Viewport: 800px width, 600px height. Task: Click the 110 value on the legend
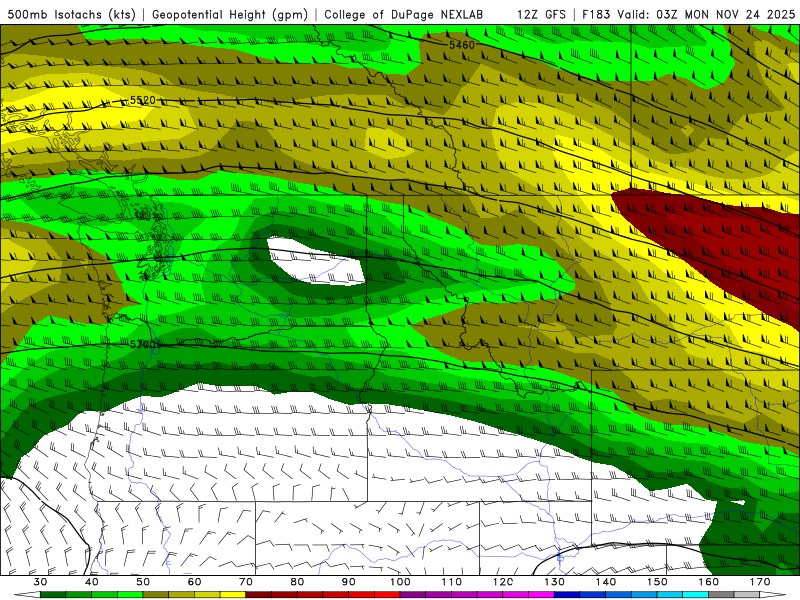click(452, 582)
